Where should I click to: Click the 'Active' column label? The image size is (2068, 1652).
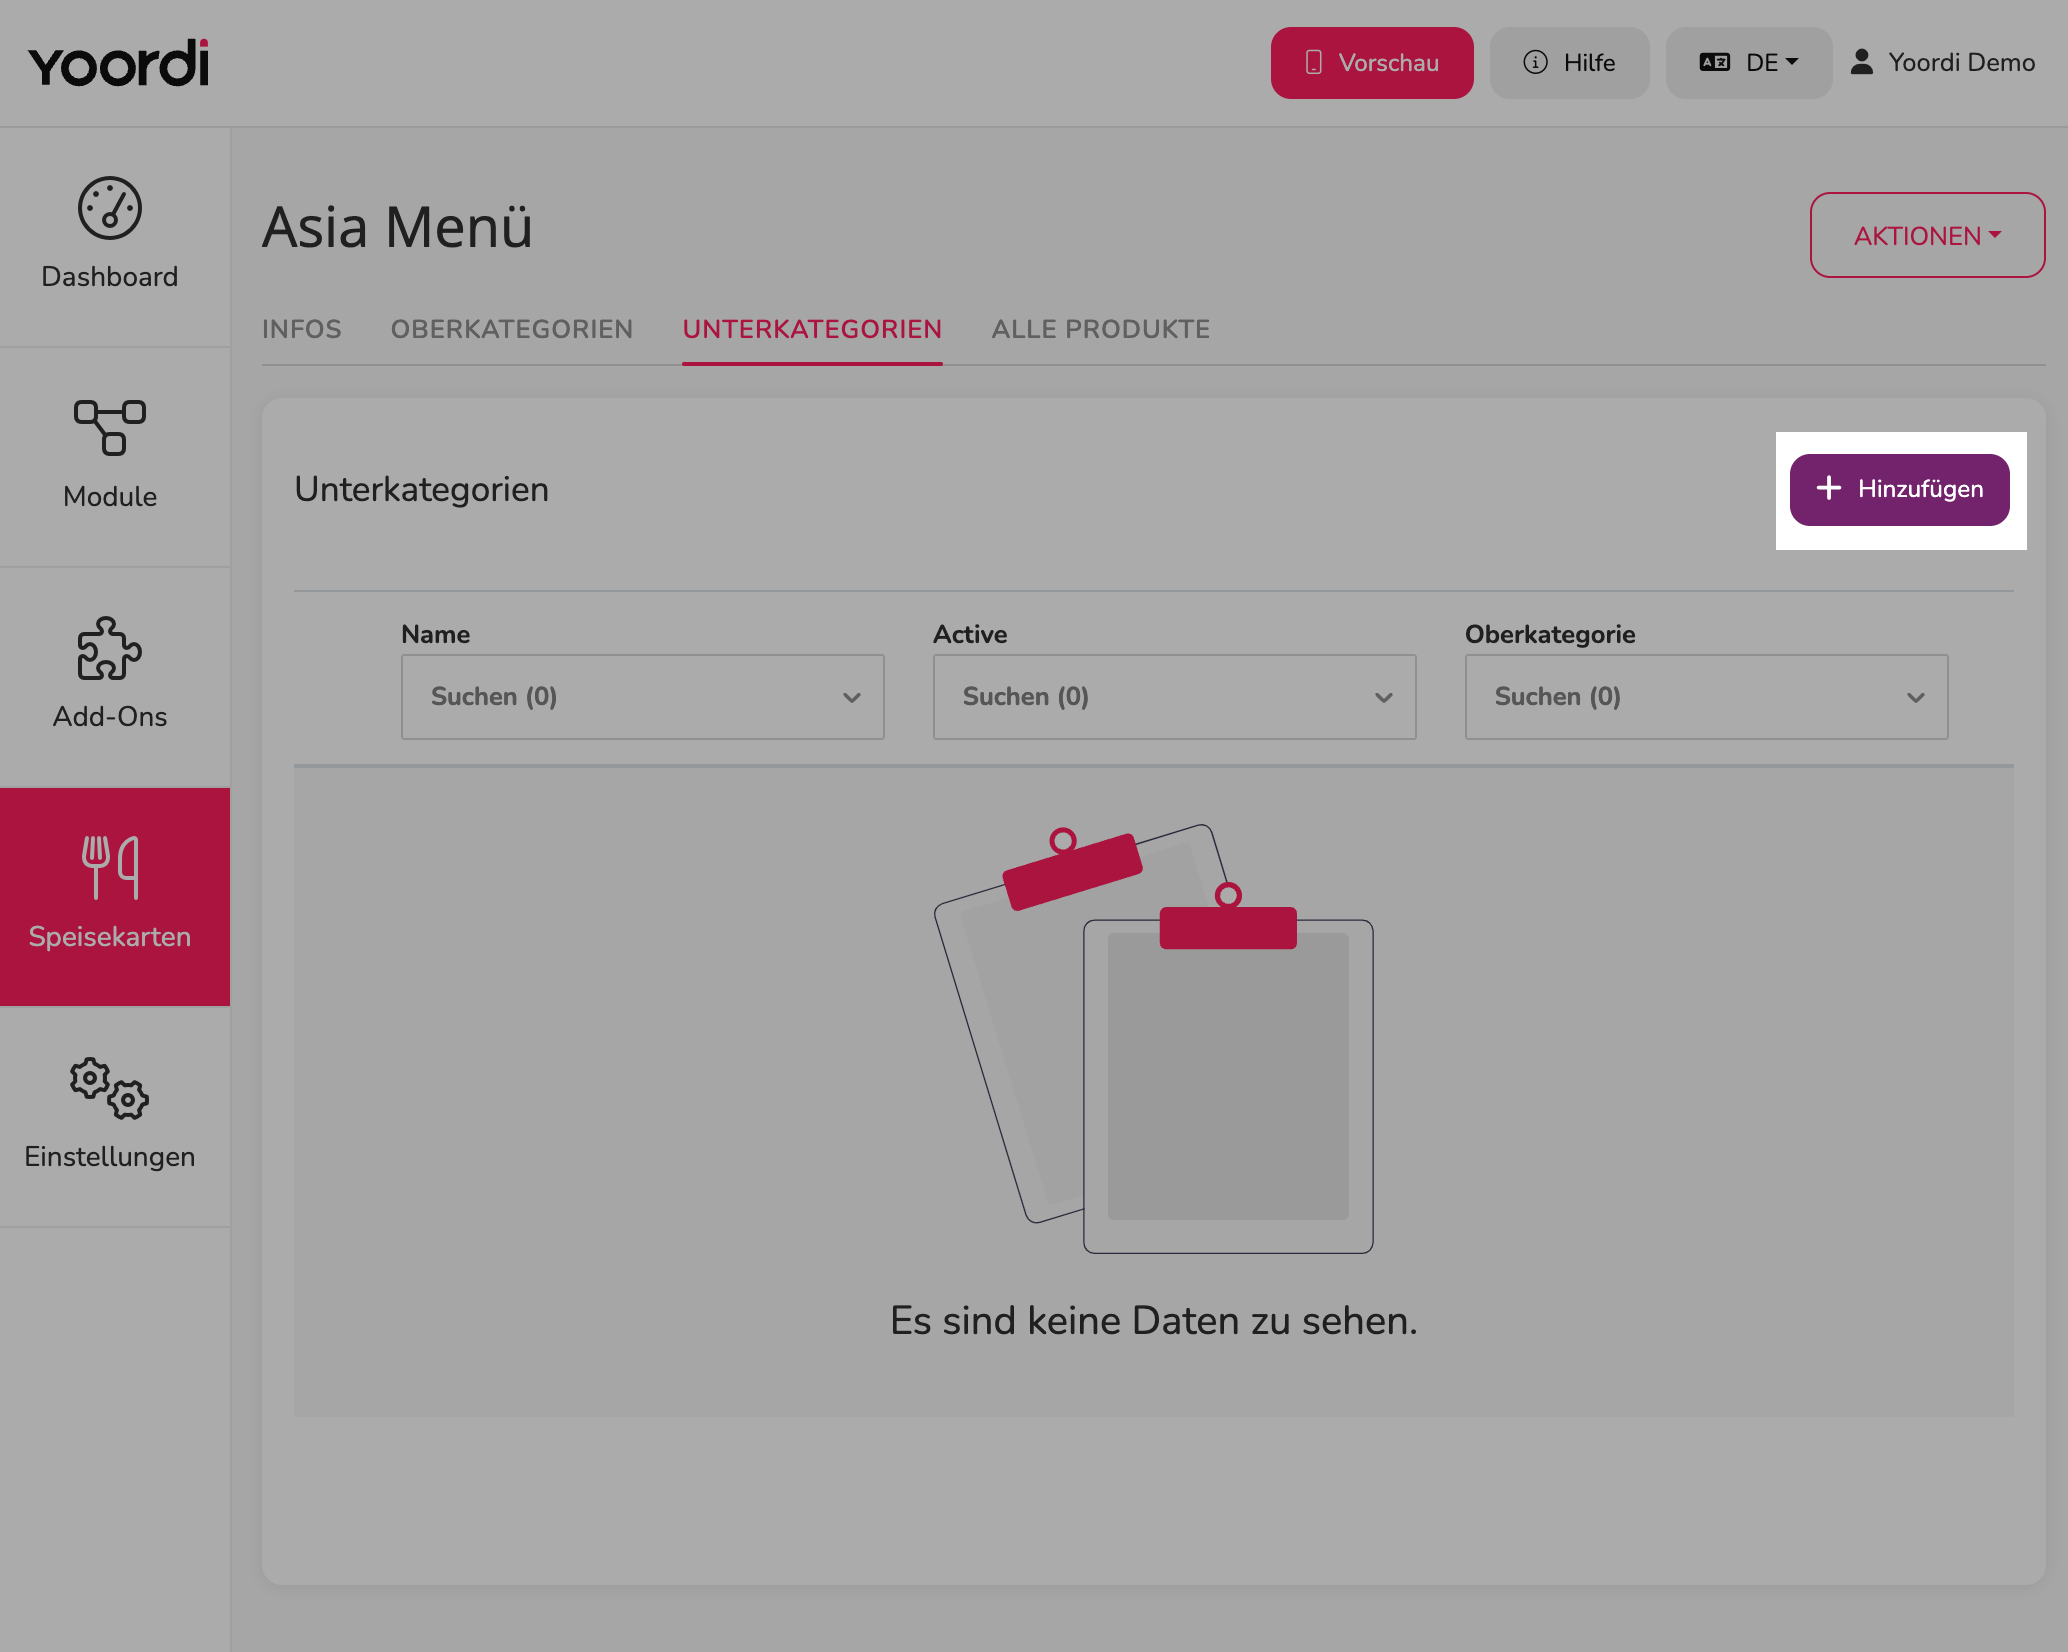click(970, 634)
